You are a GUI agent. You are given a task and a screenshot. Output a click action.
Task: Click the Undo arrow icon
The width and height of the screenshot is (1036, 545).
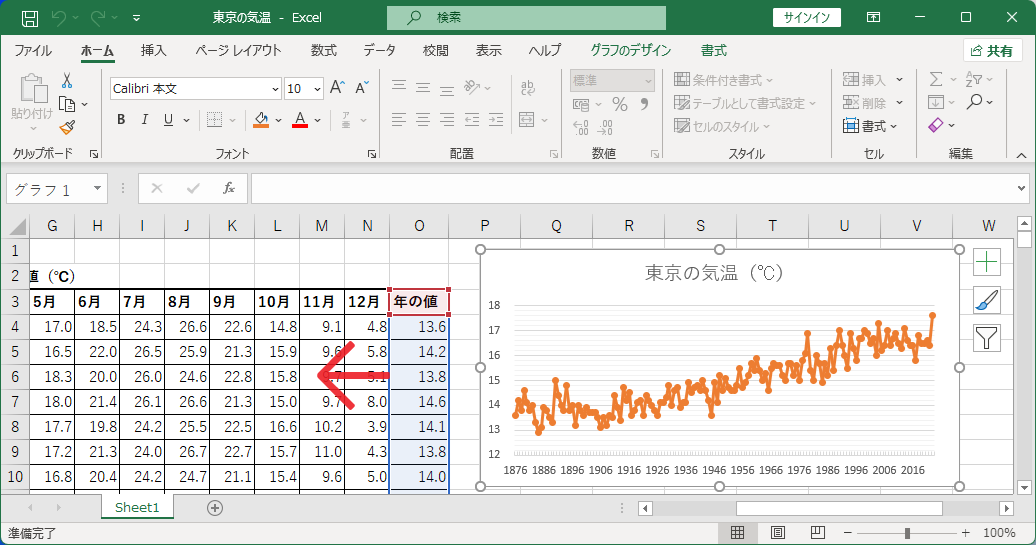[x=59, y=18]
